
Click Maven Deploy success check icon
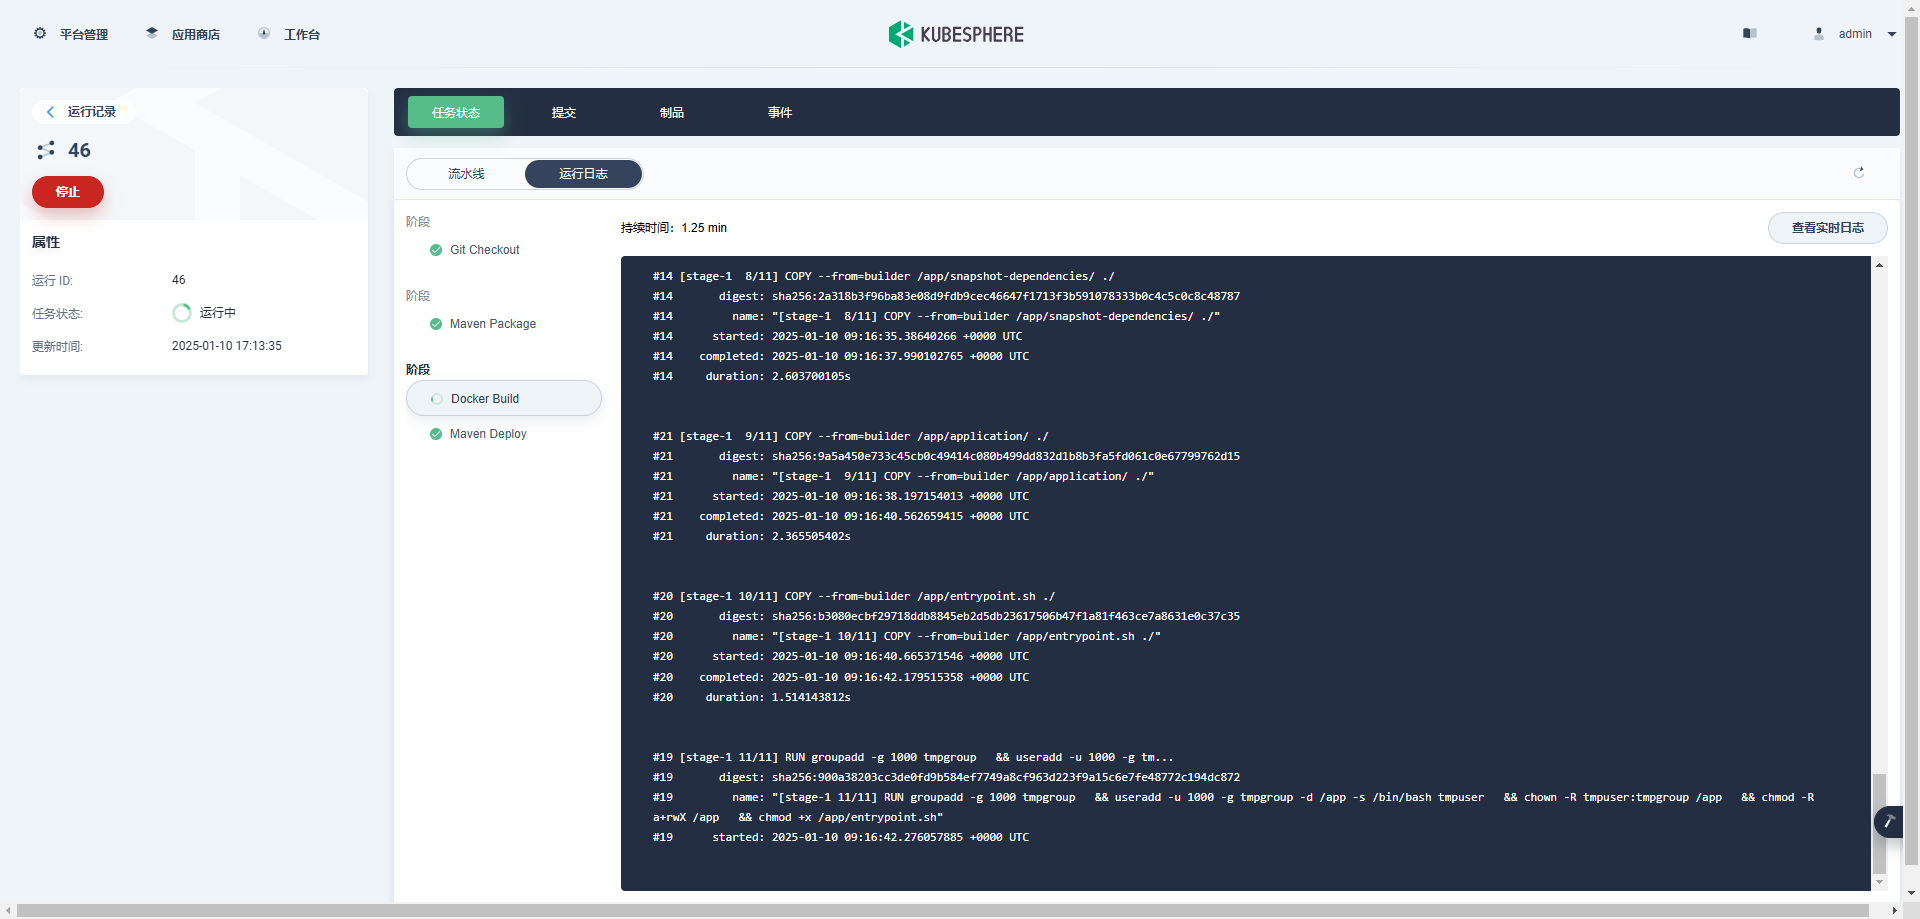tap(436, 434)
